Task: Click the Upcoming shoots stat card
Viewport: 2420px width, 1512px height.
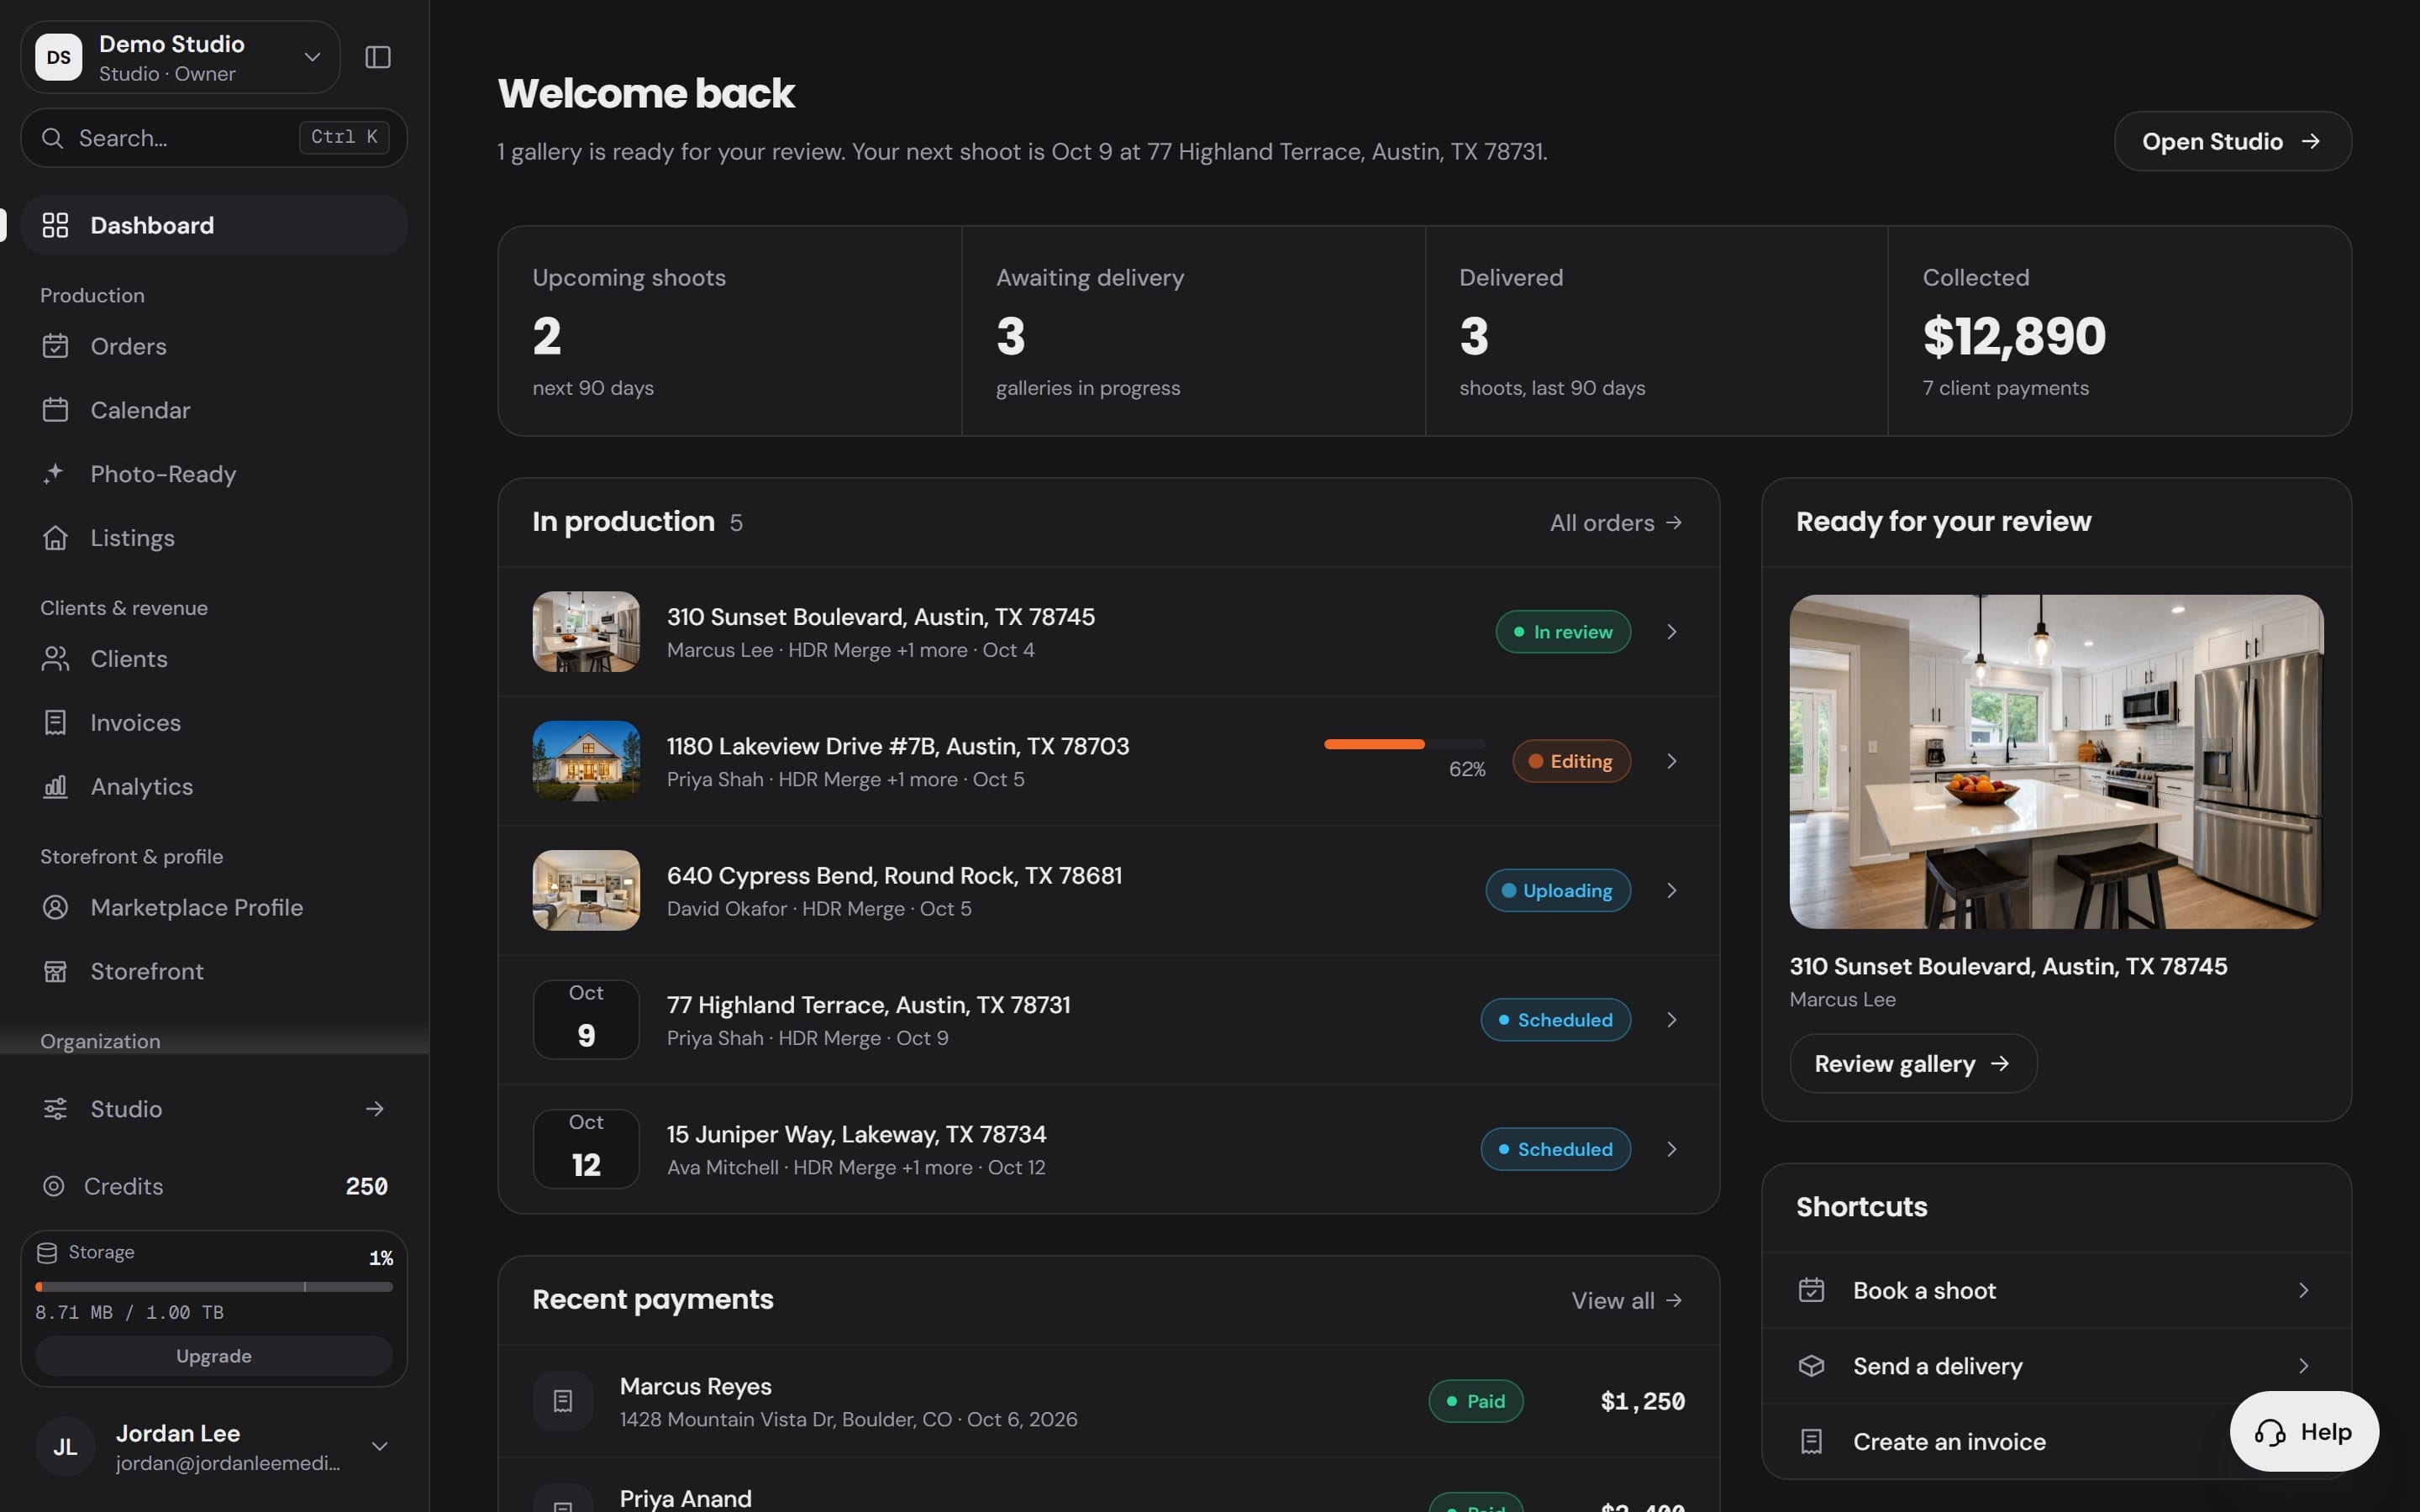Action: pyautogui.click(x=730, y=331)
